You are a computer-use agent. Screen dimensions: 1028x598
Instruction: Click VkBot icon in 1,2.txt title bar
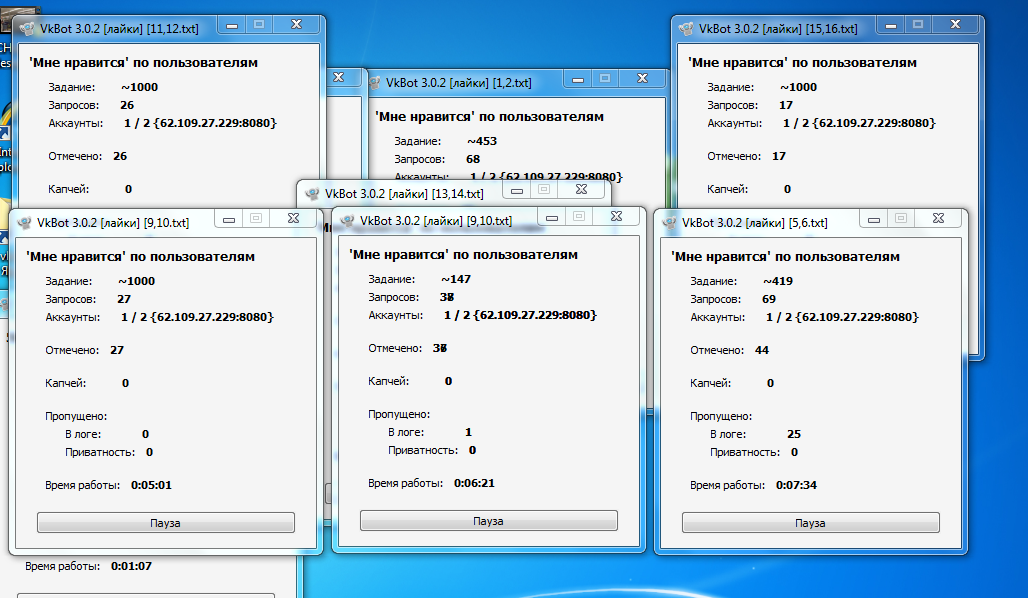coord(374,83)
